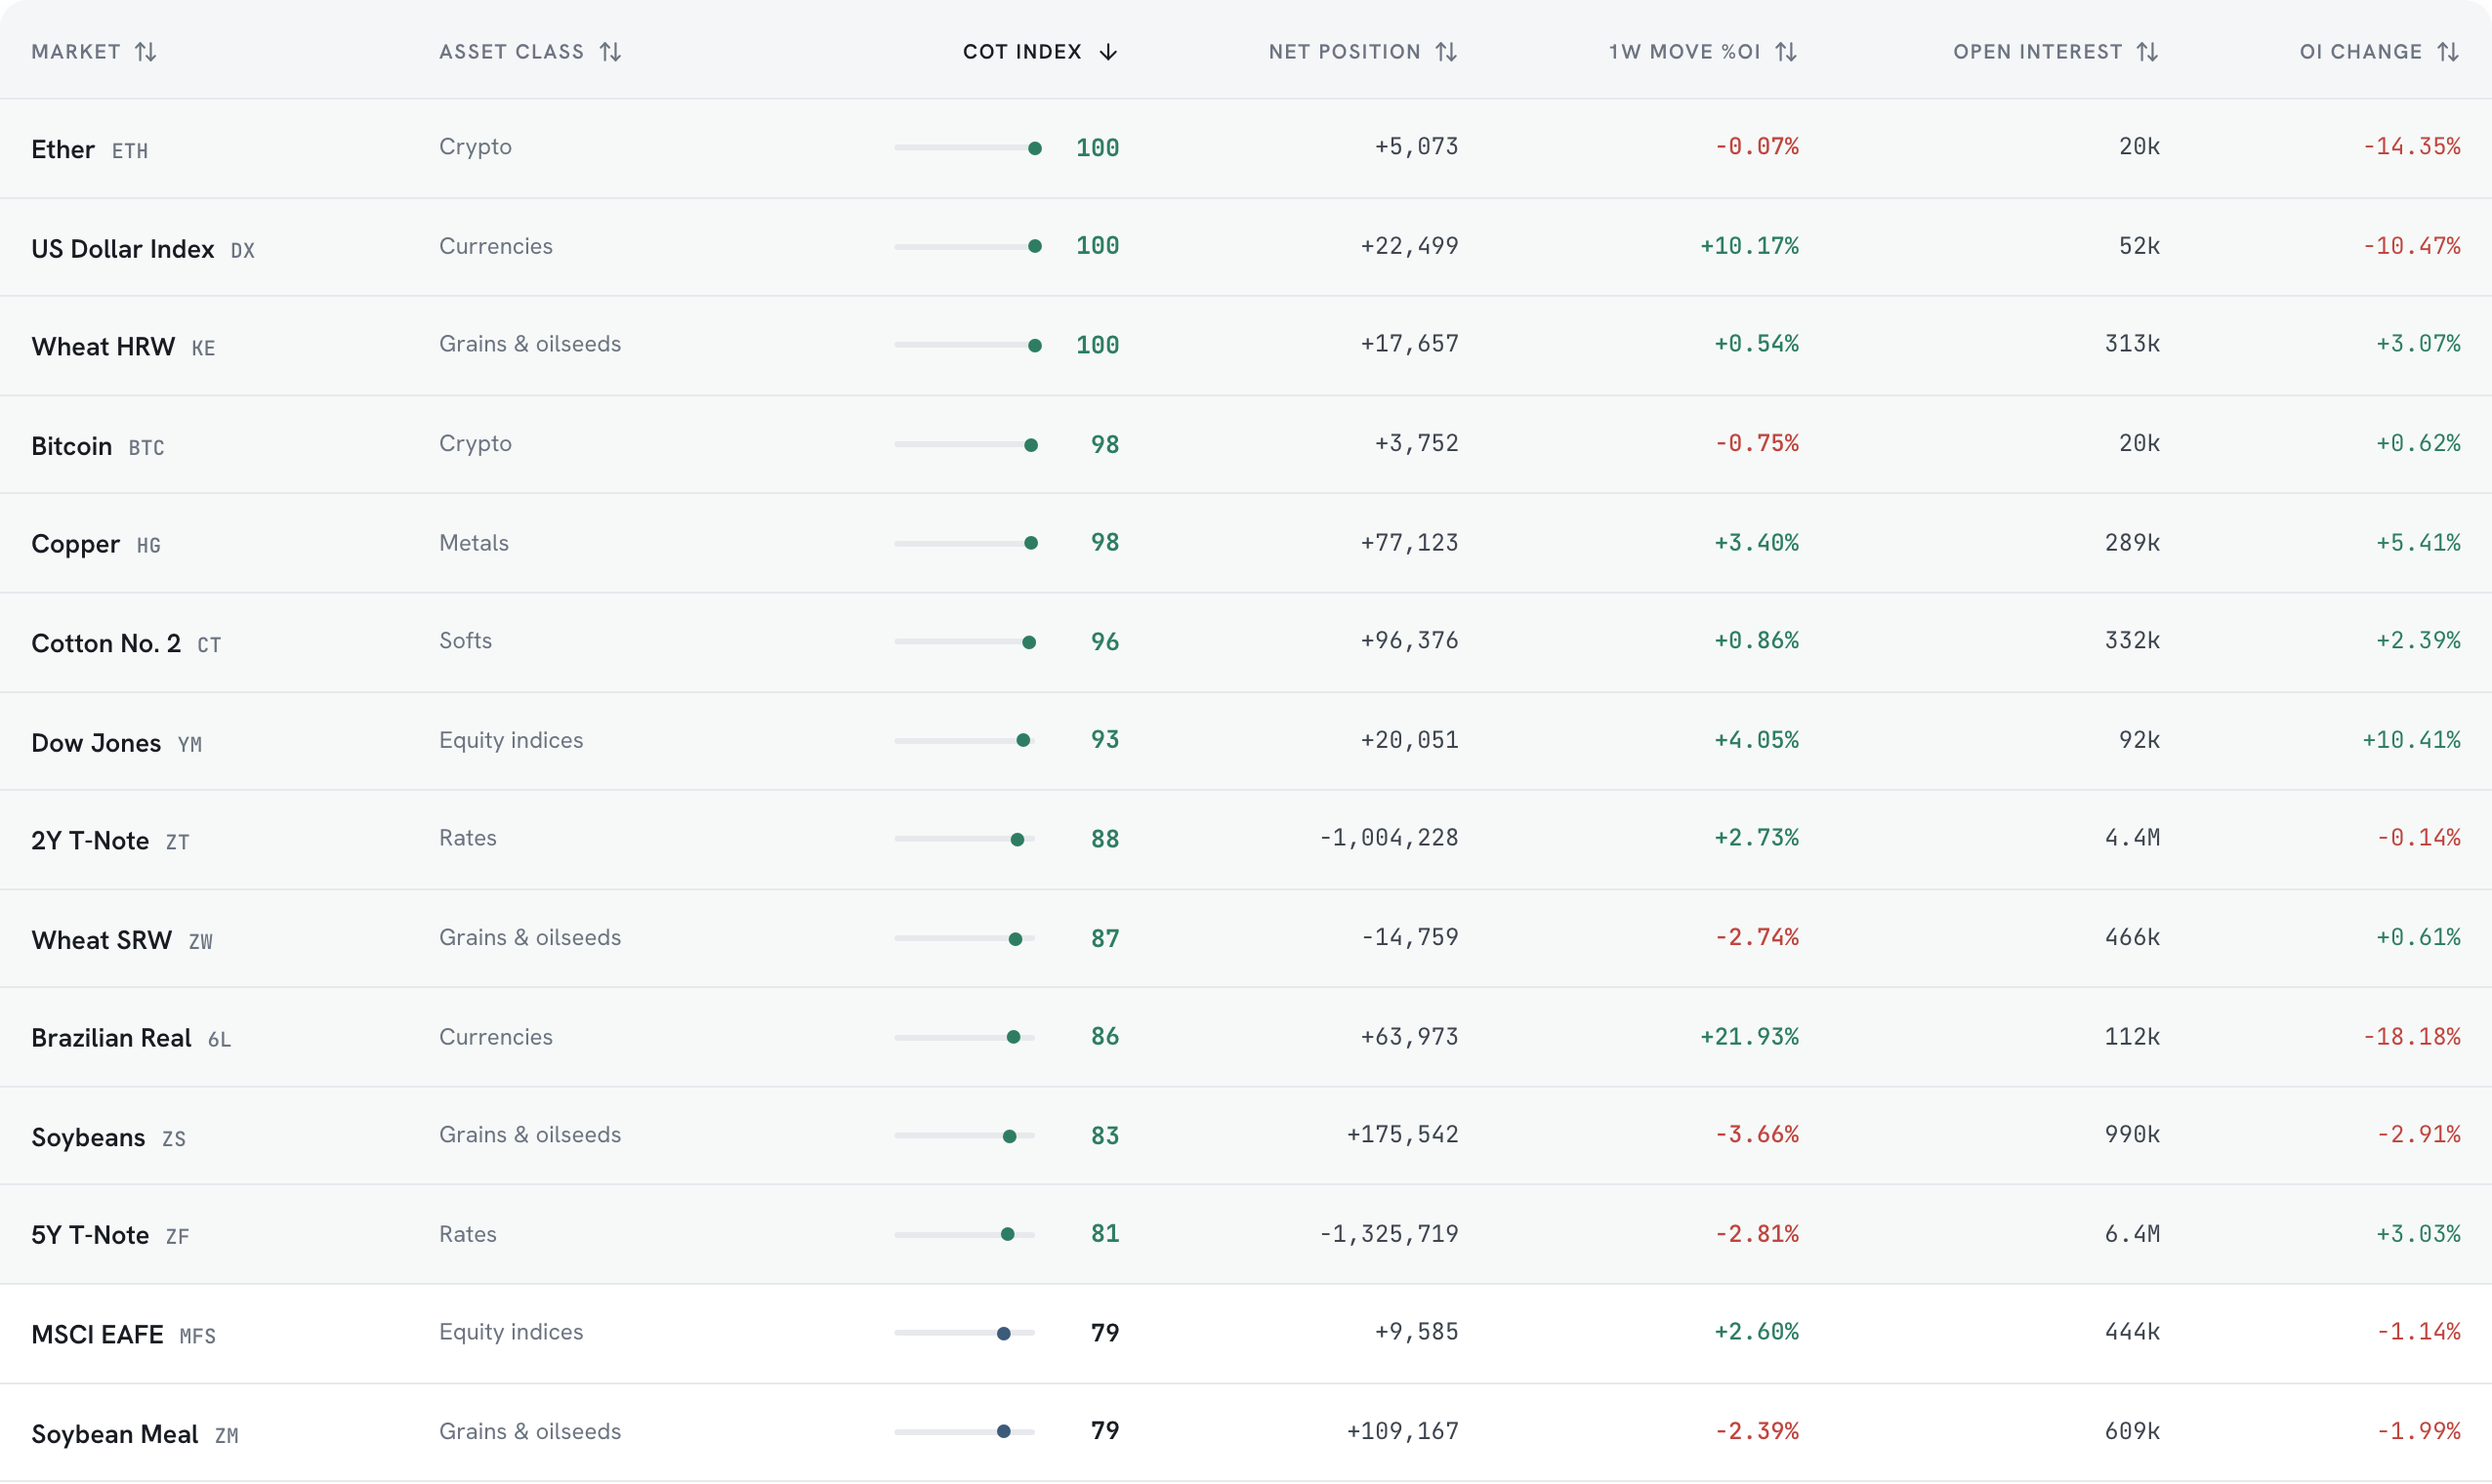The image size is (2492, 1484).
Task: Click the Softs asset class cell
Action: point(466,641)
